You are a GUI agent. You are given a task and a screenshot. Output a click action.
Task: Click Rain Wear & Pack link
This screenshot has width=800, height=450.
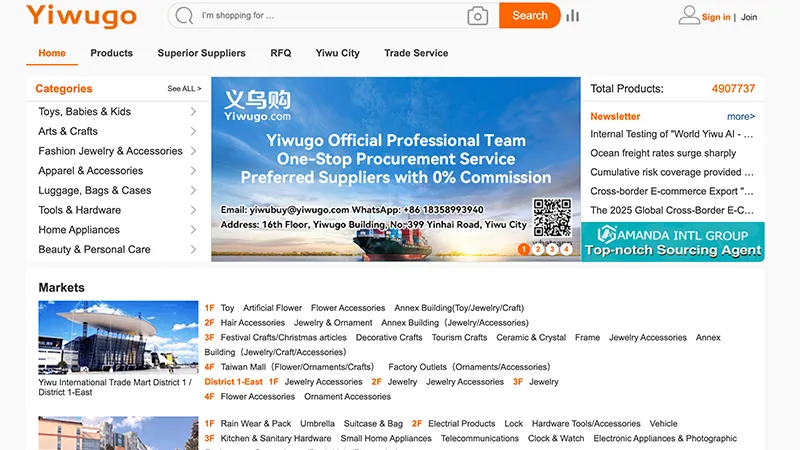click(x=256, y=423)
